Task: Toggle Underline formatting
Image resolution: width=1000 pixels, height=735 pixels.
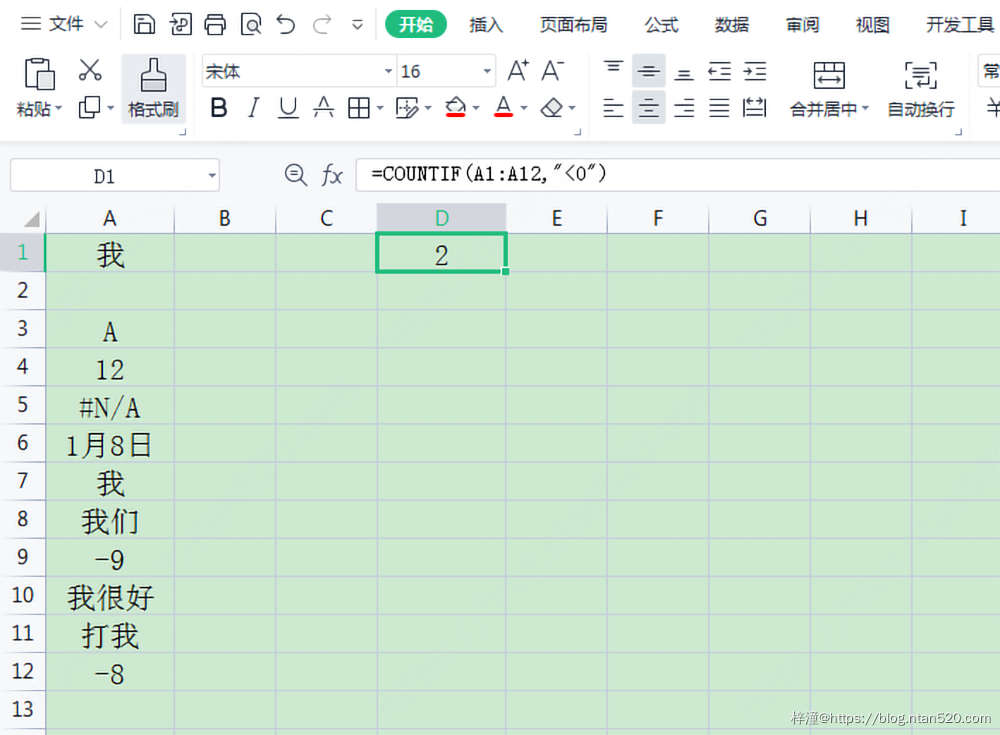Action: coord(288,107)
